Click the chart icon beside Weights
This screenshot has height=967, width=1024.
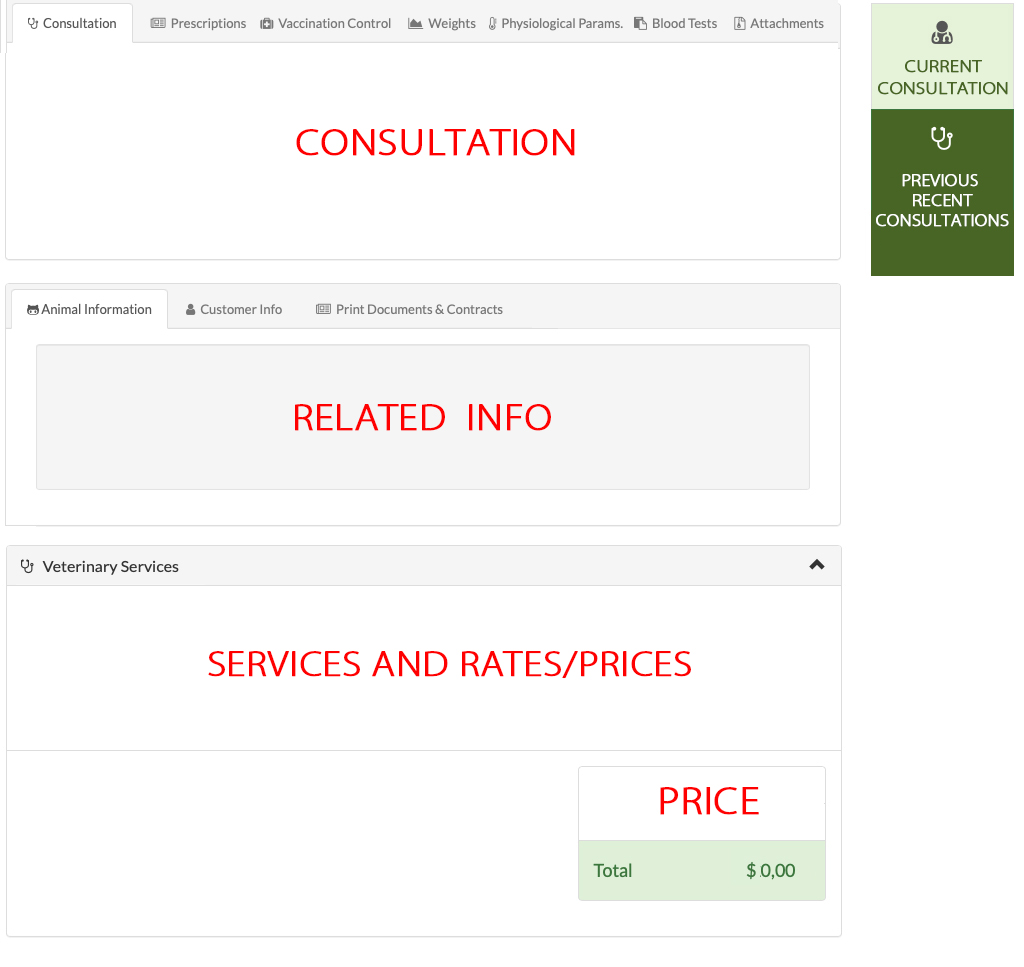pyautogui.click(x=415, y=24)
